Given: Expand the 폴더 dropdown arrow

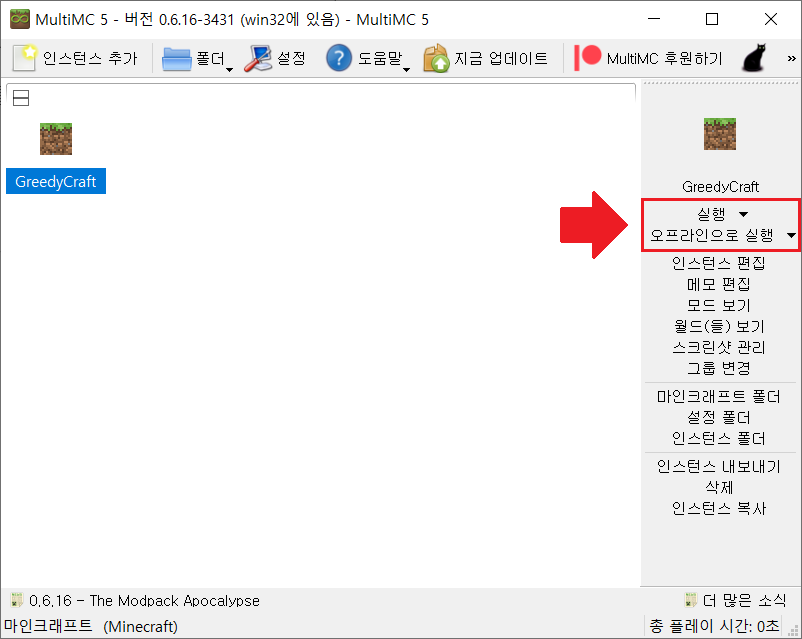Looking at the screenshot, I should (229, 70).
